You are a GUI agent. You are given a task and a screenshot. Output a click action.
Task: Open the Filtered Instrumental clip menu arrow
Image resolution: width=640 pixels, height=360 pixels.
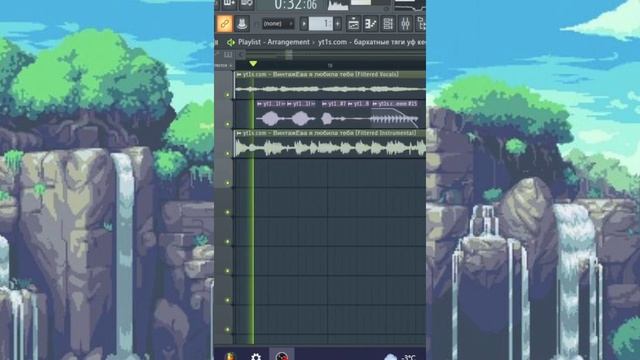pyautogui.click(x=239, y=133)
